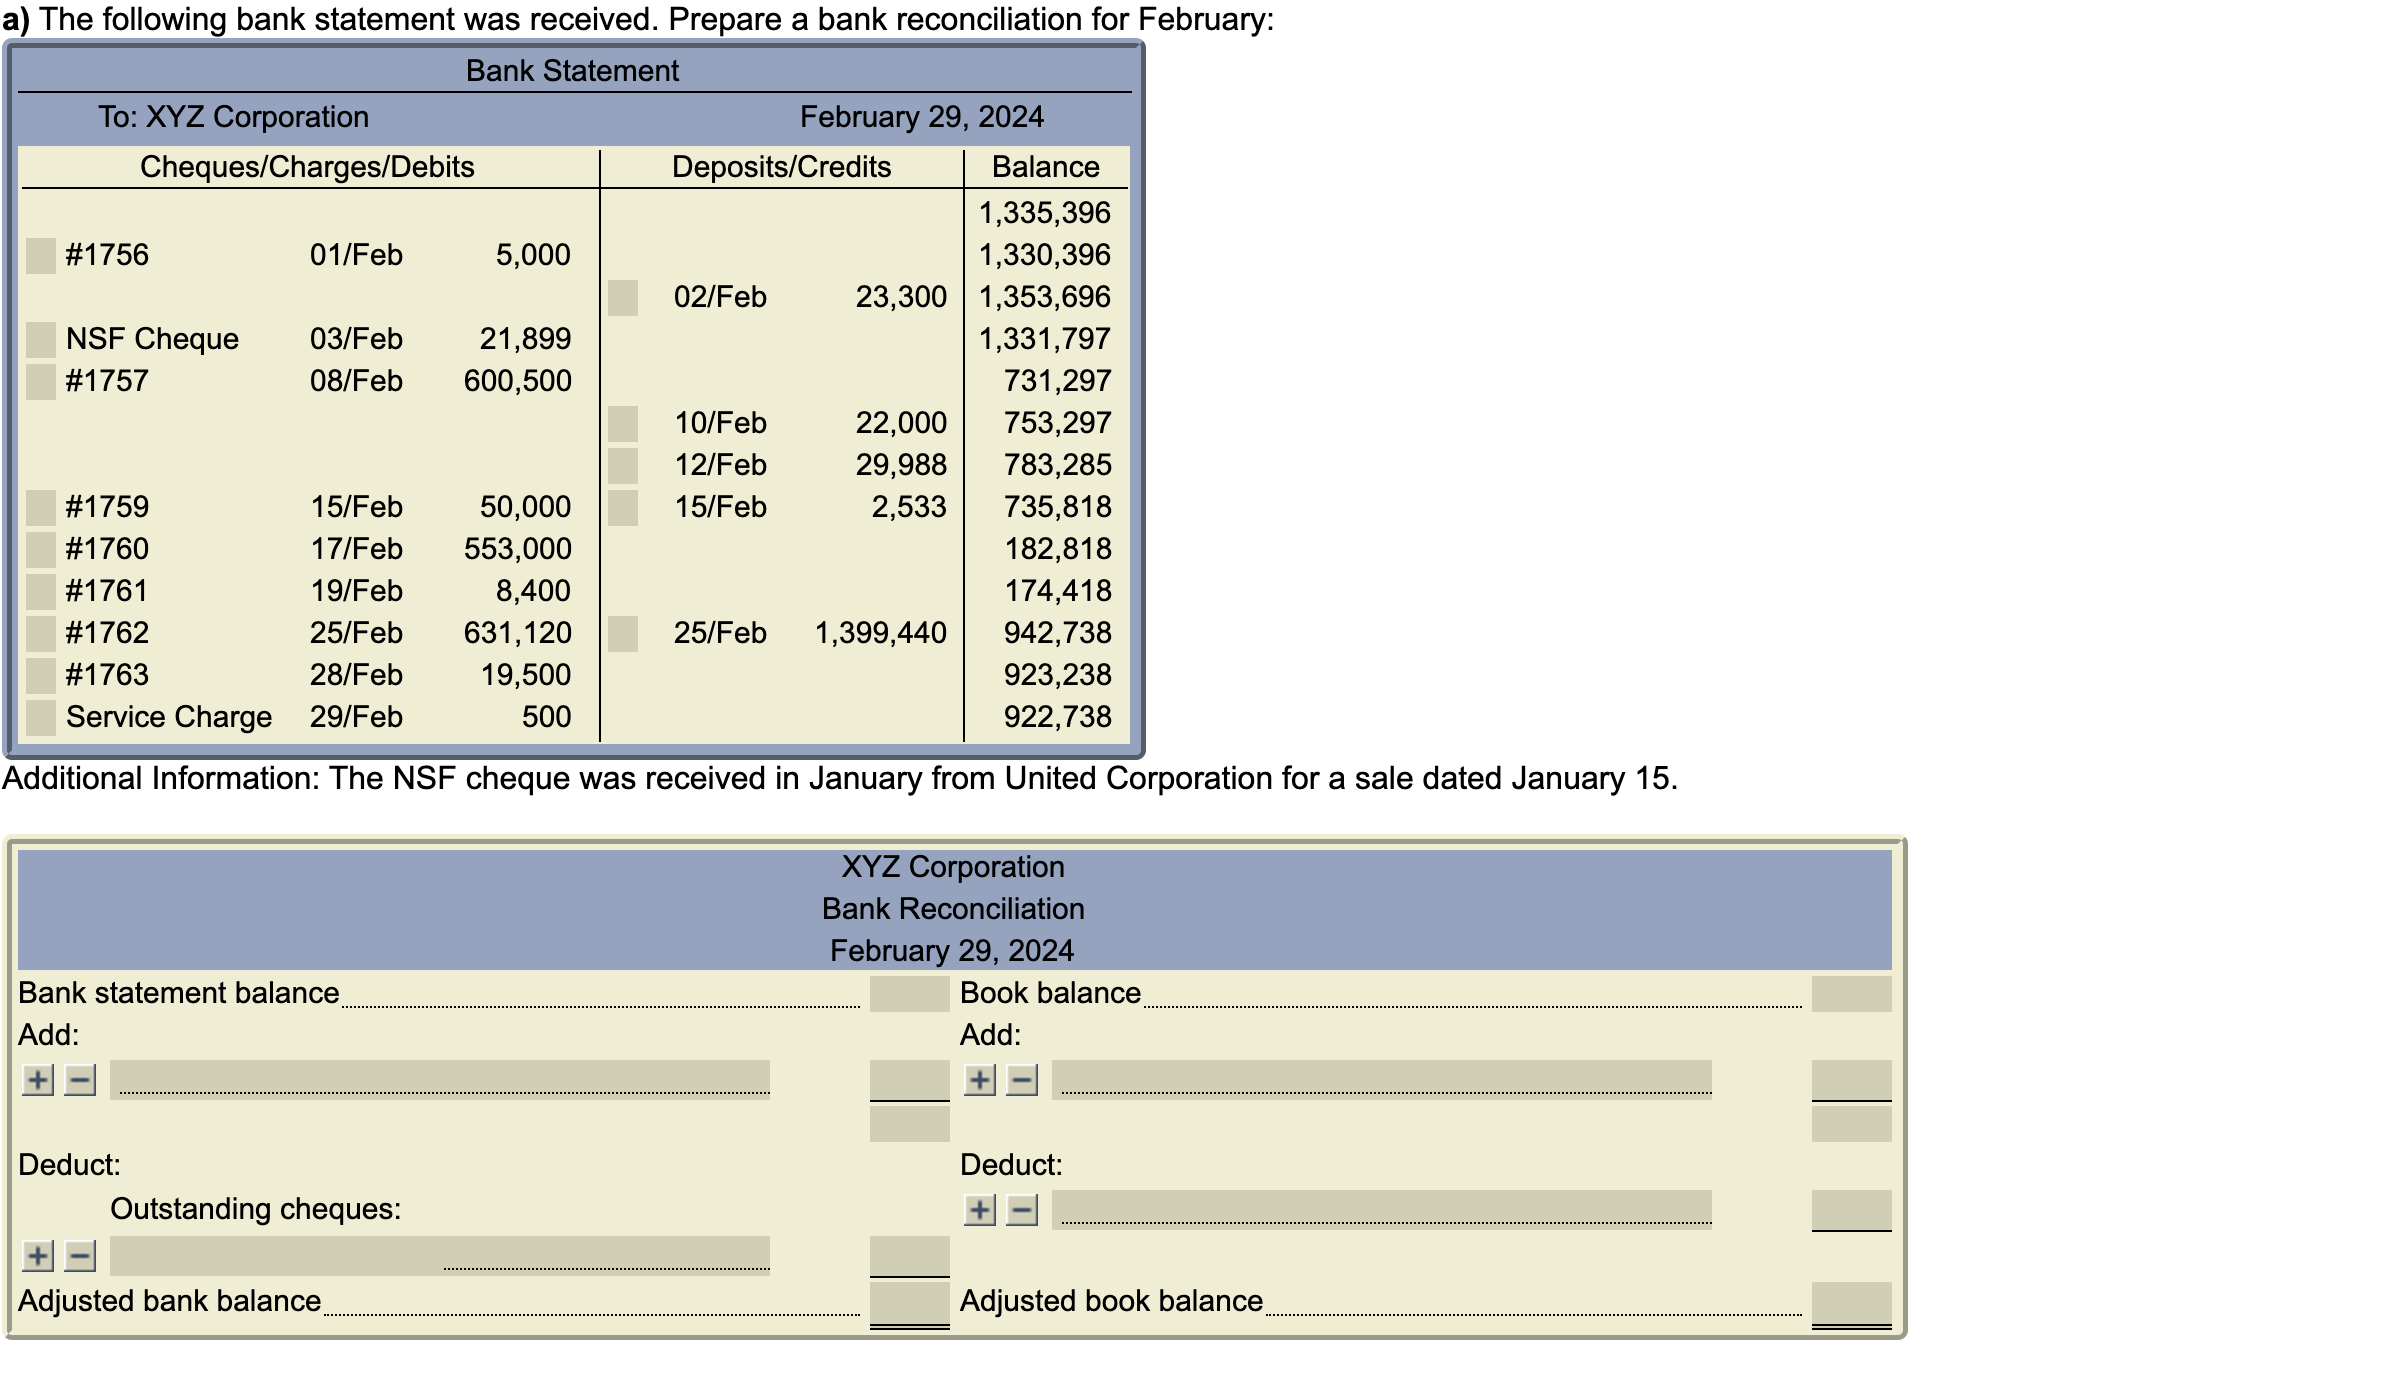Image resolution: width=2408 pixels, height=1376 pixels.
Task: Add a row under Outstanding cheques
Action: (x=38, y=1256)
